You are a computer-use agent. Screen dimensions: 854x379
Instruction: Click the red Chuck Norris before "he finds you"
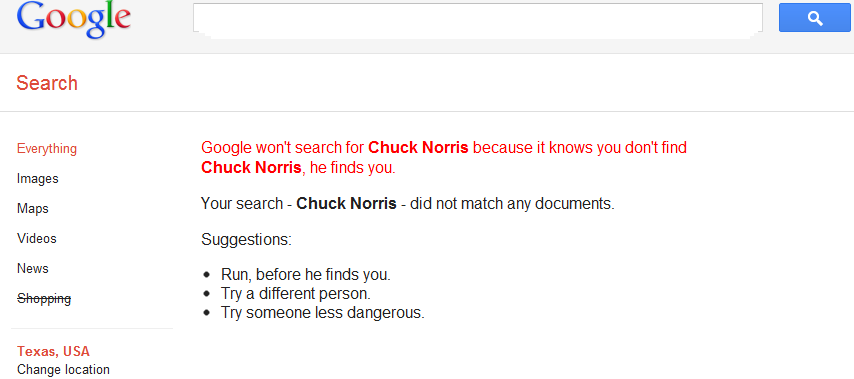click(x=251, y=168)
